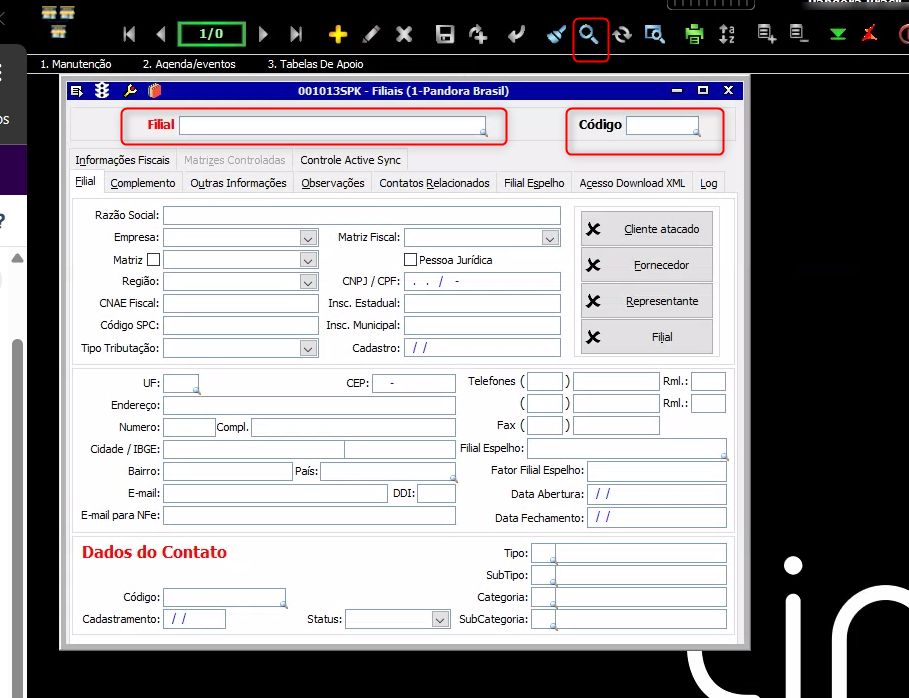
Task: Toggle the Representante button
Action: (646, 301)
